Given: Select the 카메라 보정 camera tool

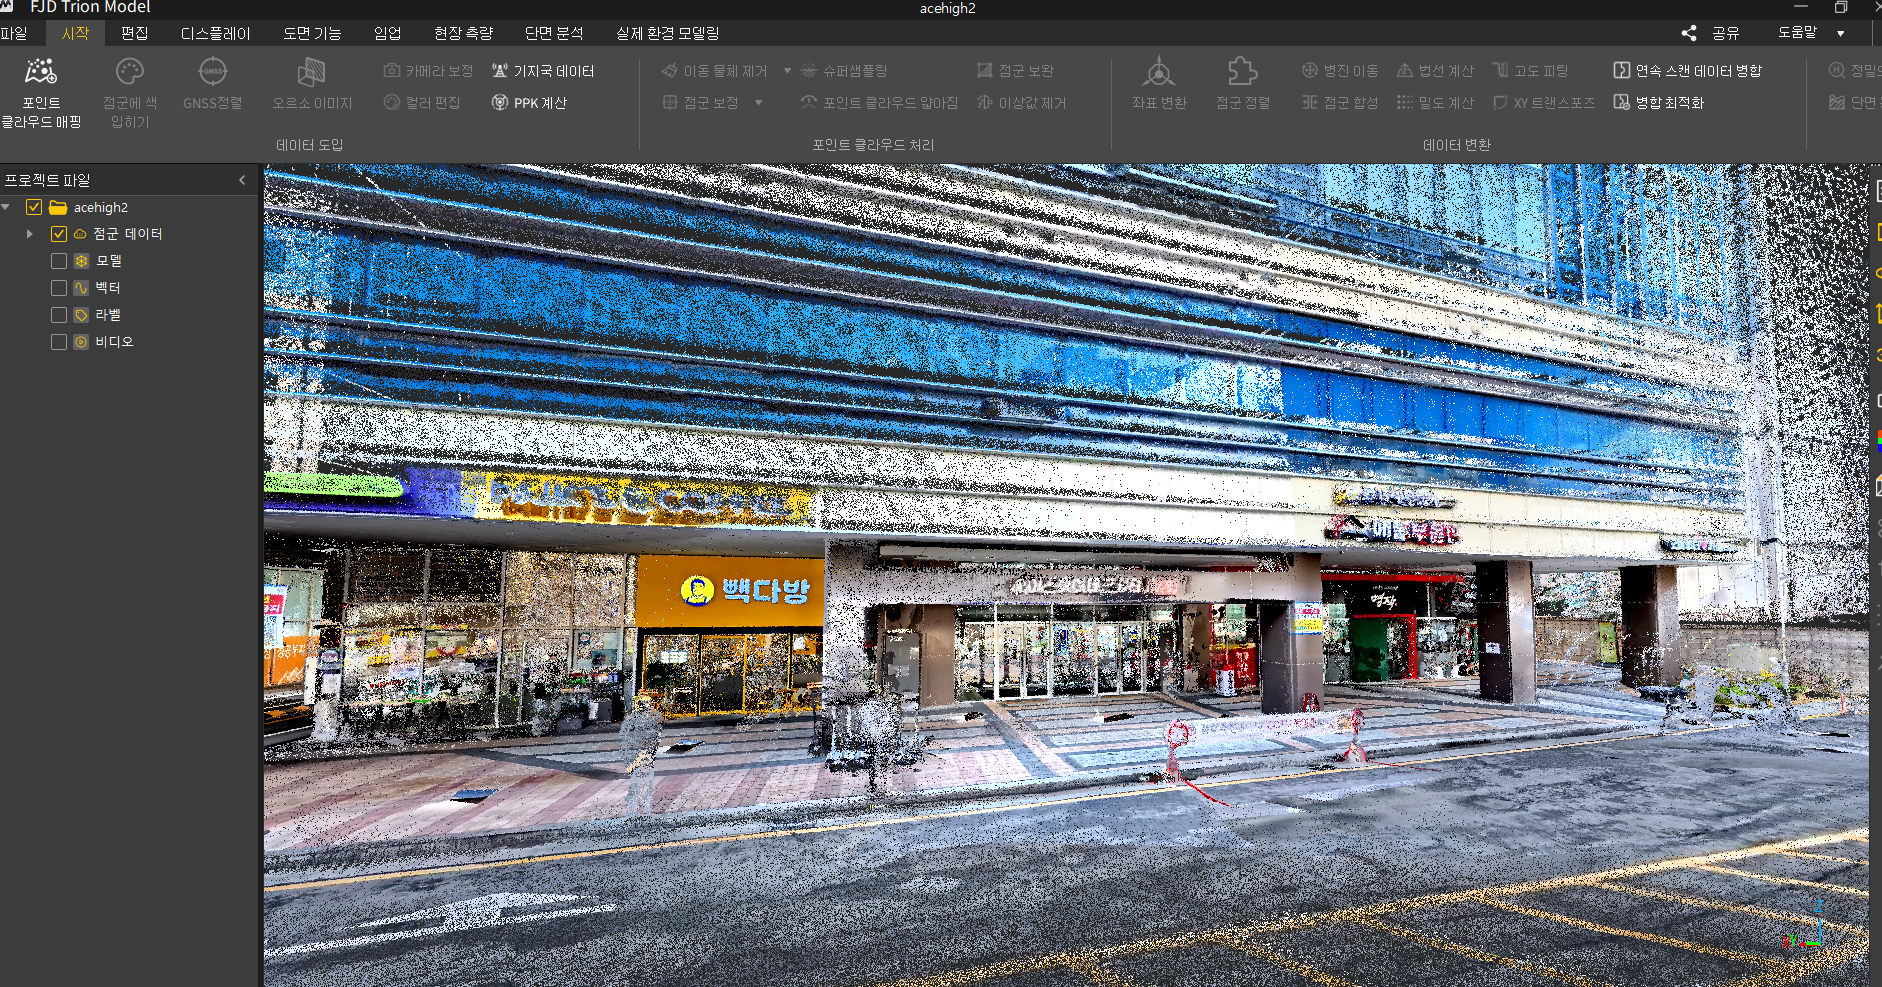Looking at the screenshot, I should [428, 71].
